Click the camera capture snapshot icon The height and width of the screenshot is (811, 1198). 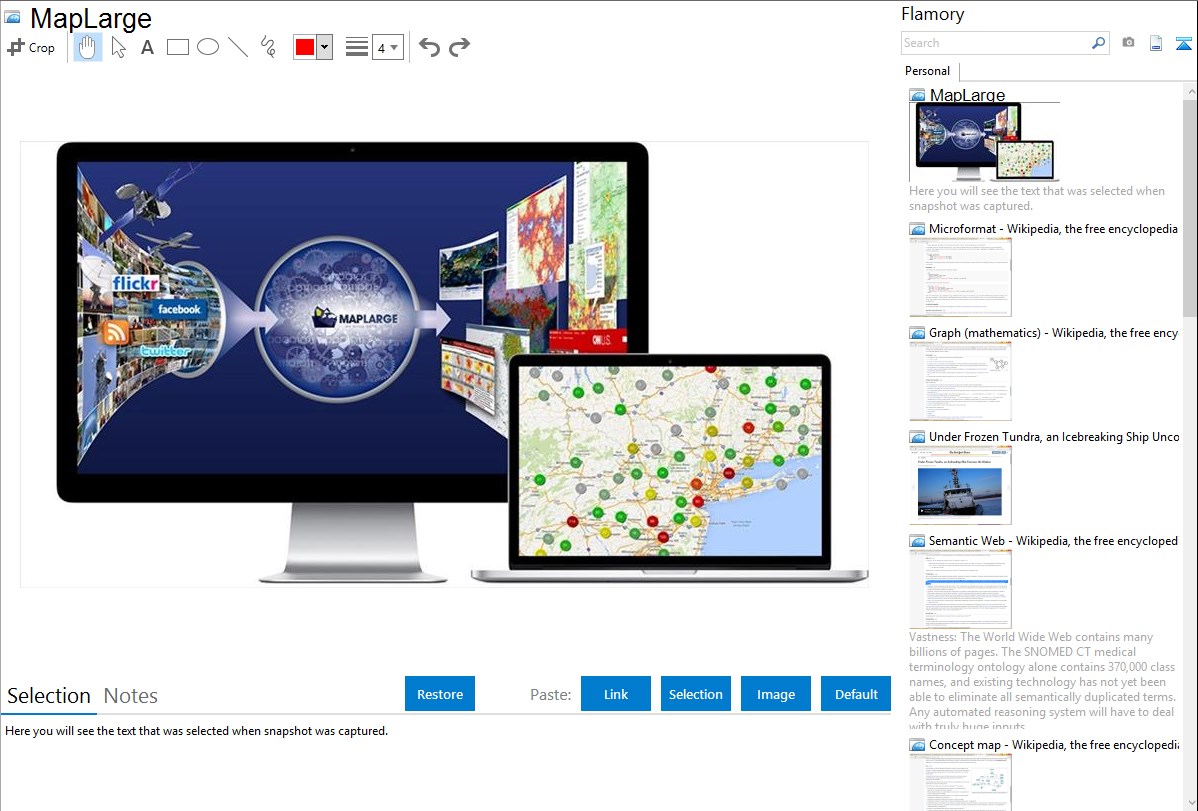click(x=1128, y=43)
